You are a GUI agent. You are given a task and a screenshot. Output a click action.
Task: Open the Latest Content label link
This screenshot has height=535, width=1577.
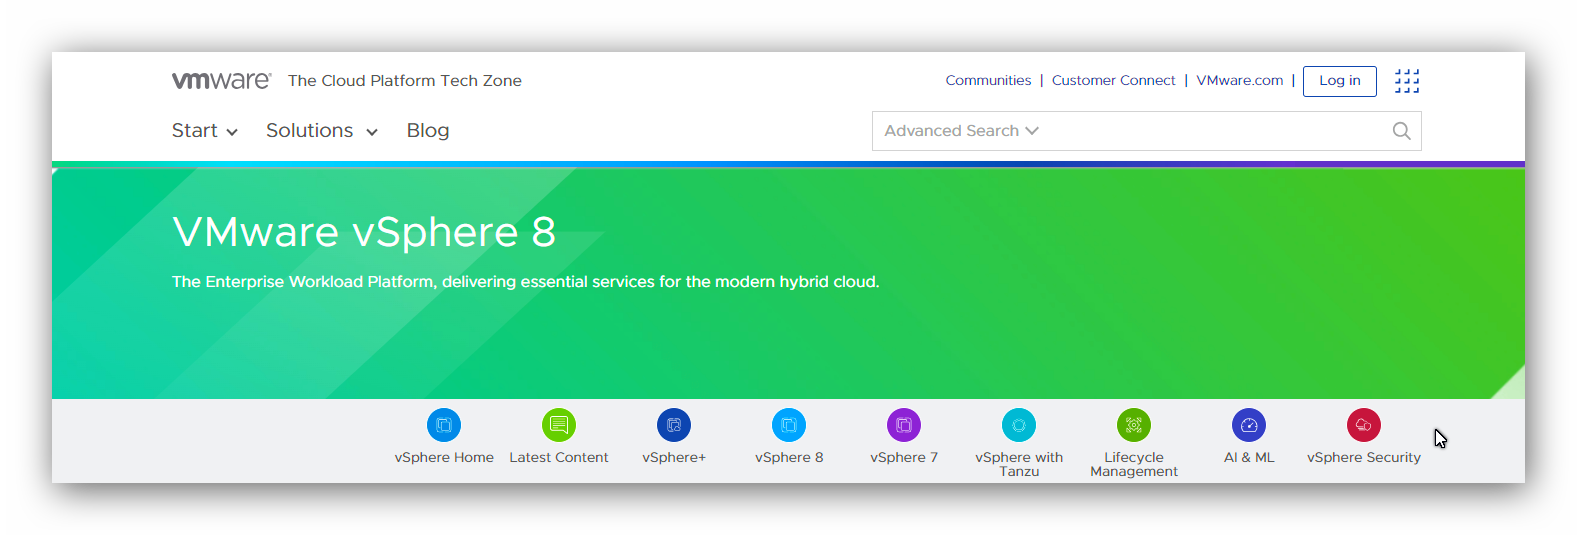(x=559, y=457)
